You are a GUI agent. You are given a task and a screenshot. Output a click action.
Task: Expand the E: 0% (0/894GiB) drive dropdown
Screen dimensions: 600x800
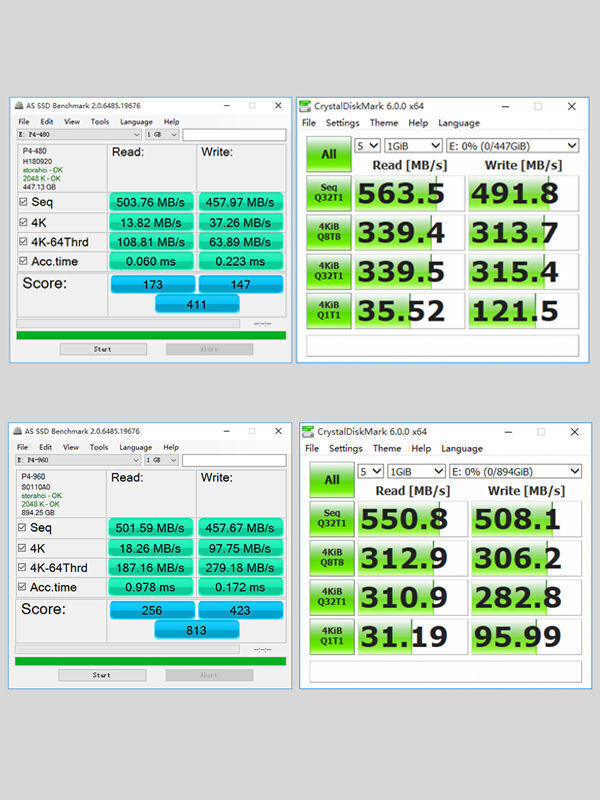(x=515, y=471)
